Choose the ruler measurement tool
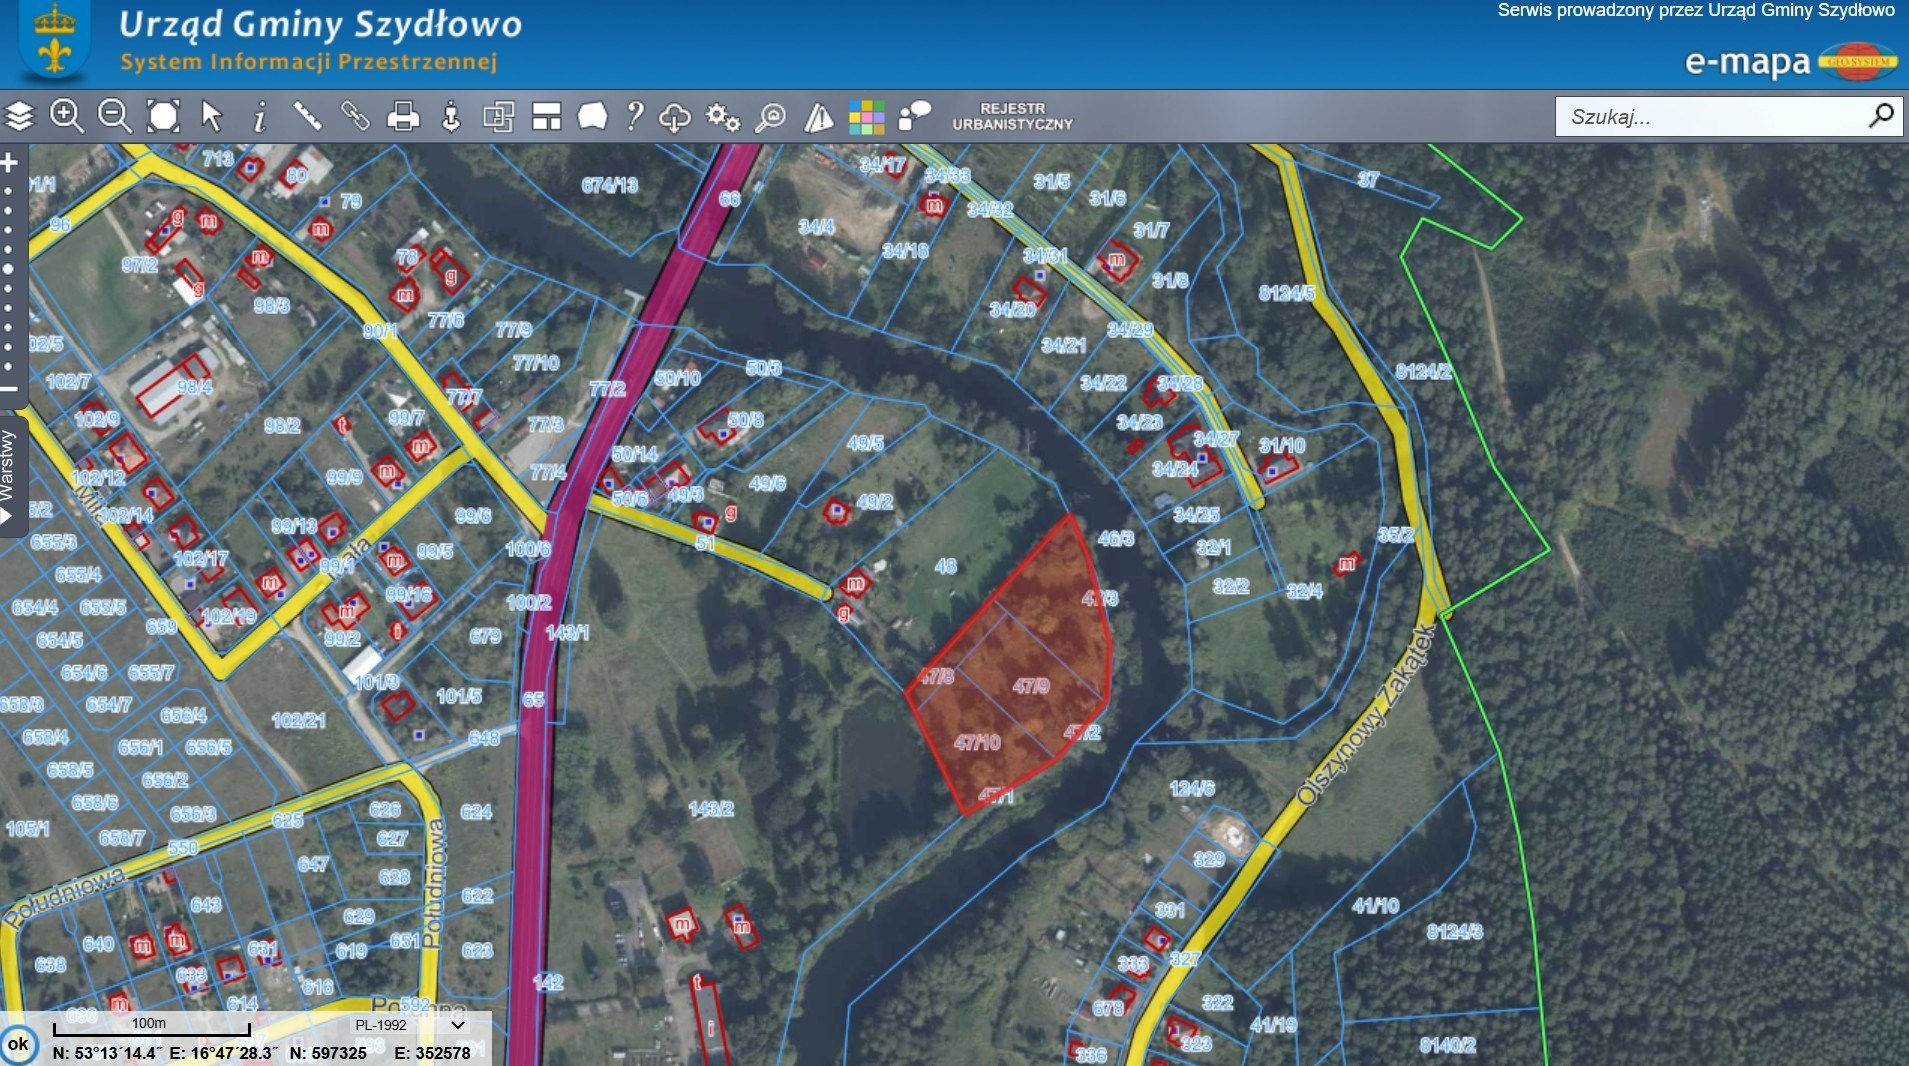The width and height of the screenshot is (1909, 1066). point(307,117)
